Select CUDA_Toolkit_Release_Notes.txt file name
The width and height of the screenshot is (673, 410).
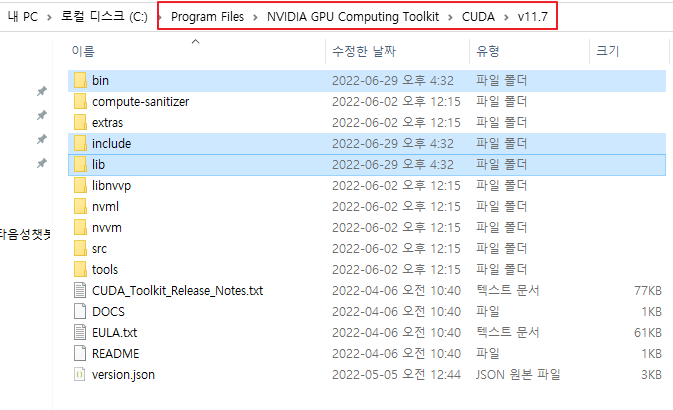(177, 291)
